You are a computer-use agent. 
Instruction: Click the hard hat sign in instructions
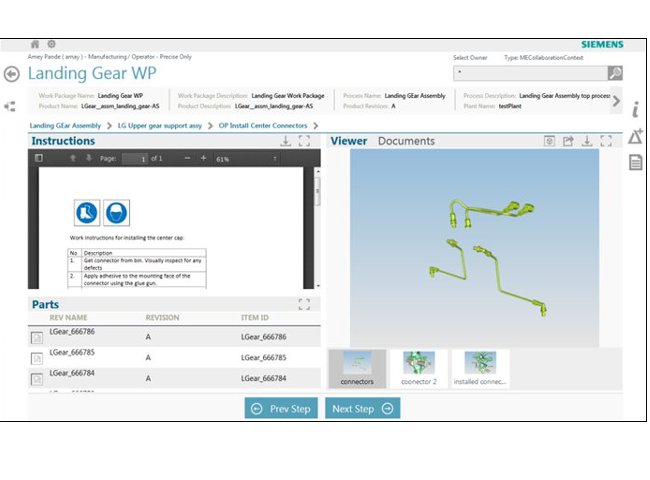click(116, 213)
